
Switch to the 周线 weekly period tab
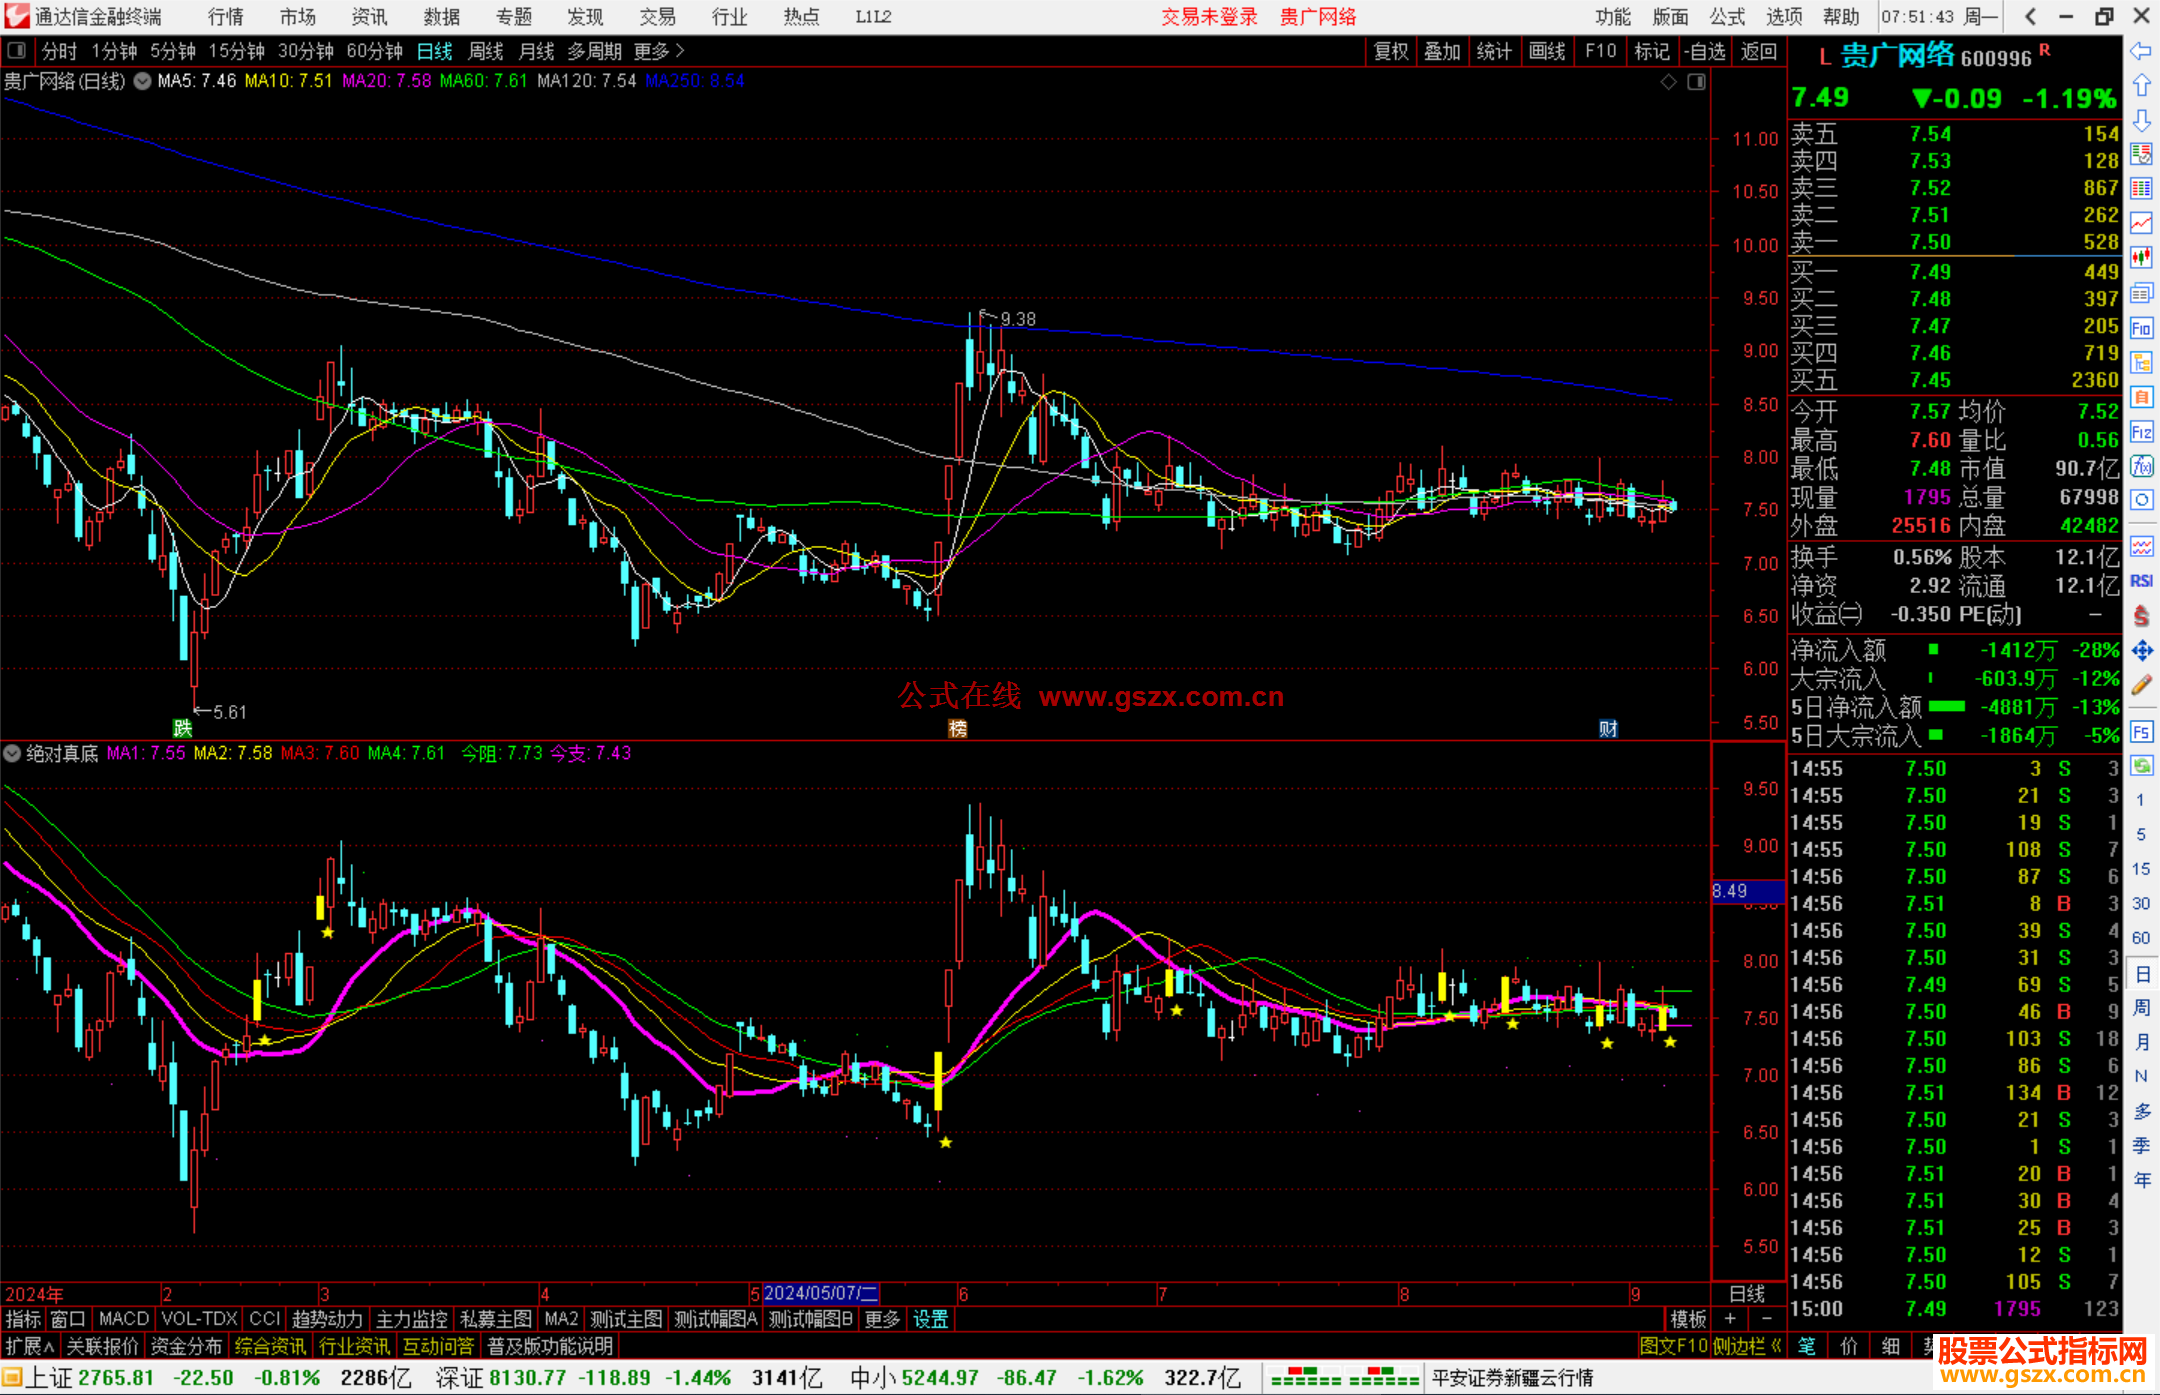485,51
